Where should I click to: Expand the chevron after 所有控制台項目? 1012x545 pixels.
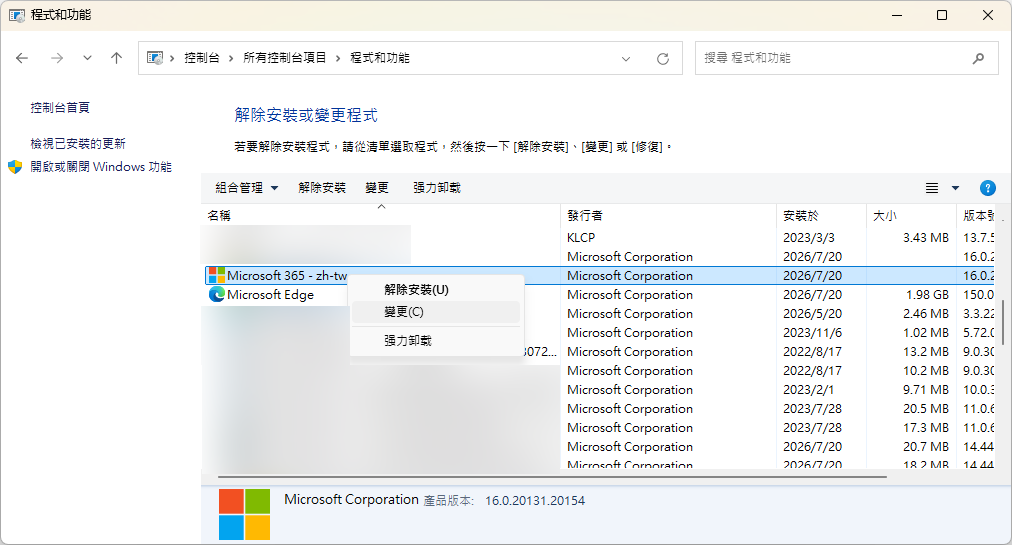(x=338, y=59)
